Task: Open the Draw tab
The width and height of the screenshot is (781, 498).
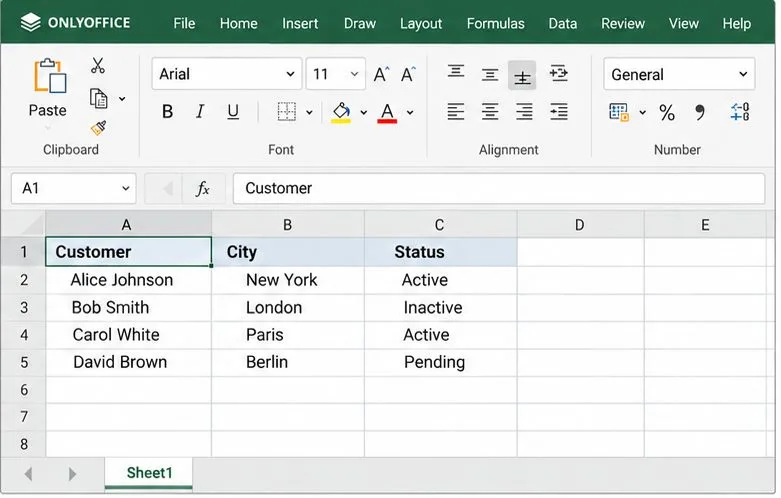Action: click(360, 23)
